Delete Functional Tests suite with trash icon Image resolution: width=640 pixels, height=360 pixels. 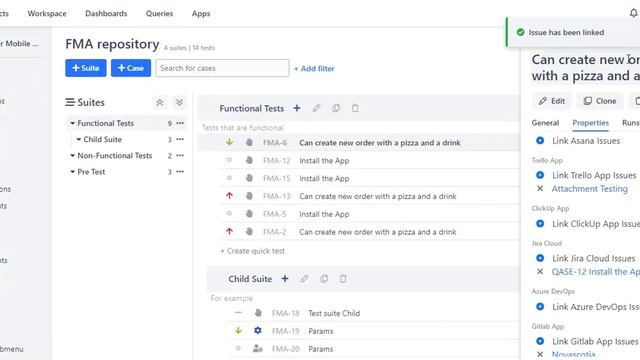[355, 108]
